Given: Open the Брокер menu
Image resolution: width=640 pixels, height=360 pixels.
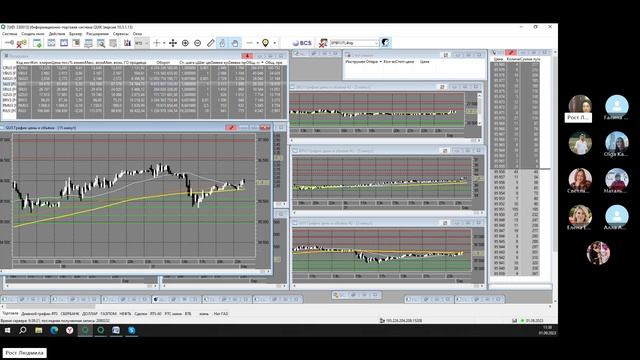Looking at the screenshot, I should click(x=76, y=34).
